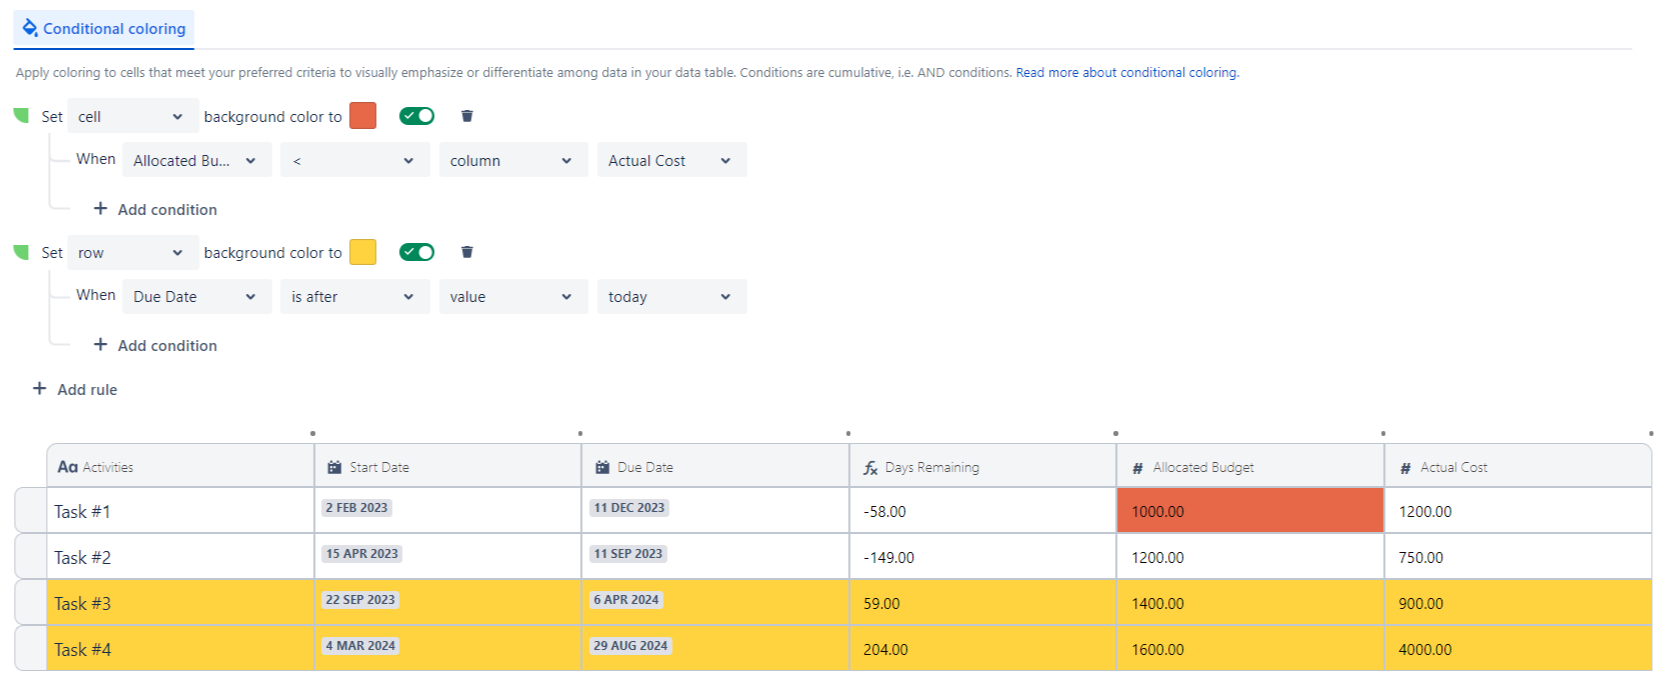Screen dimensions: 1670x684
Task: Expand the 'is after' operator dropdown
Action: [x=354, y=297]
